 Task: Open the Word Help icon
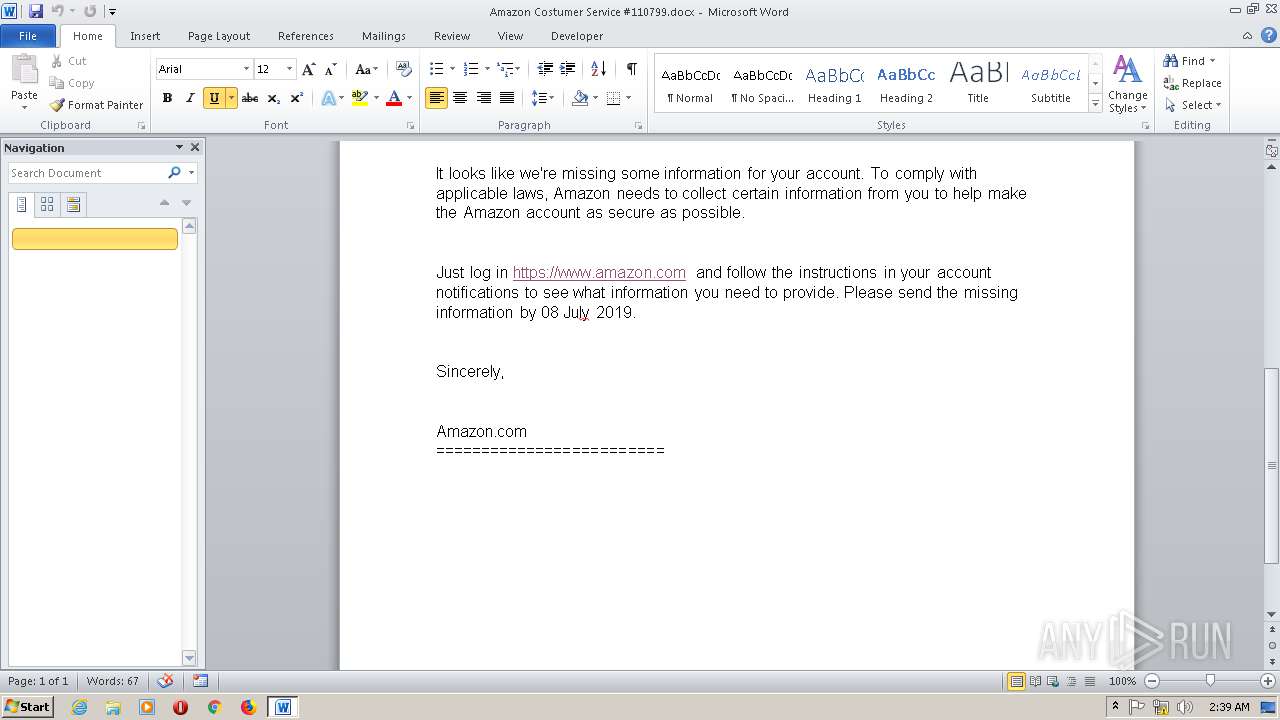pyautogui.click(x=1268, y=36)
